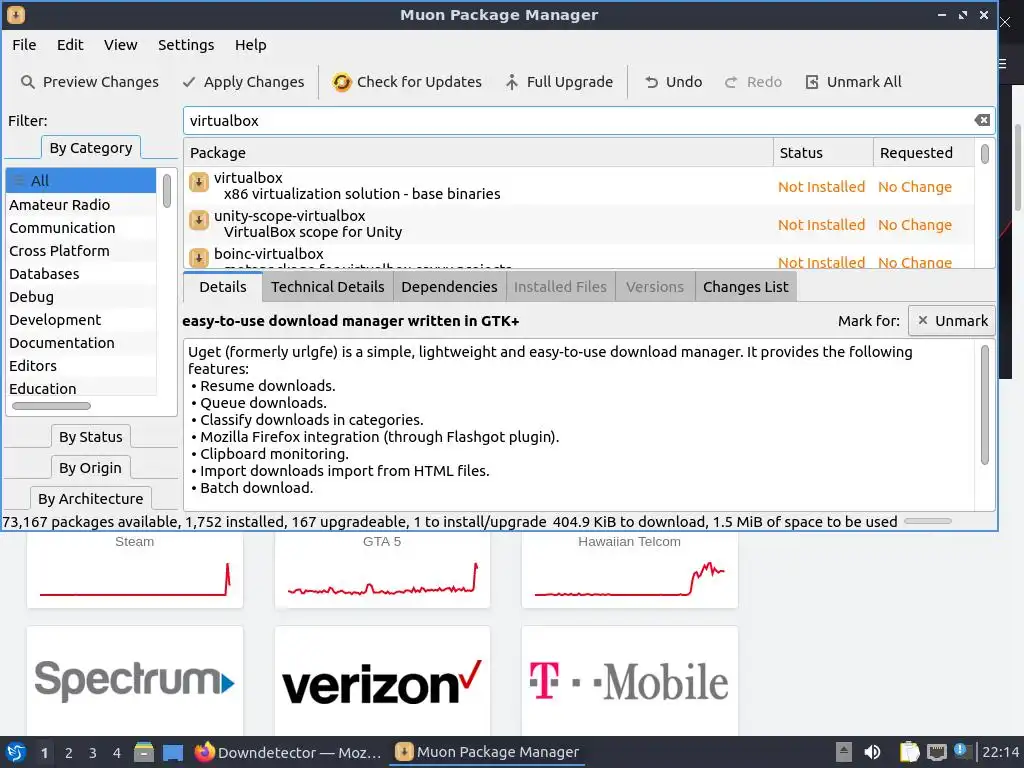1024x768 pixels.
Task: Select the Amateur Radio category
Action: [x=81, y=204]
